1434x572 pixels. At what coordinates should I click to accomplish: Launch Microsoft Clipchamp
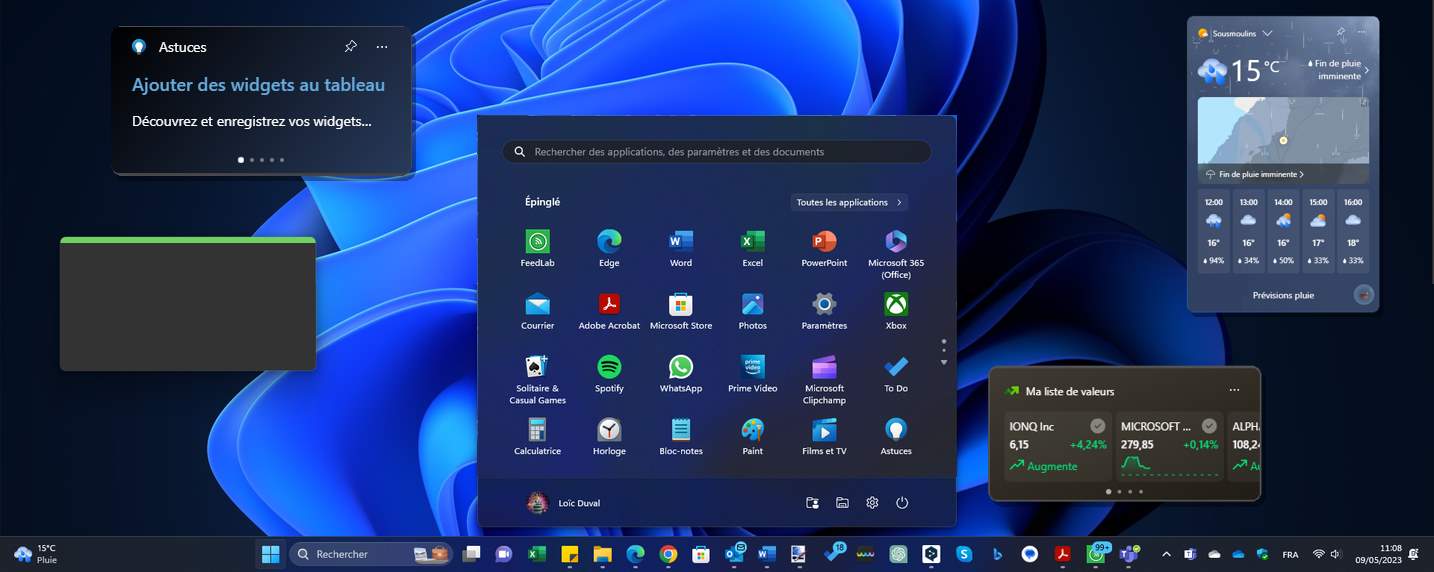coord(824,379)
